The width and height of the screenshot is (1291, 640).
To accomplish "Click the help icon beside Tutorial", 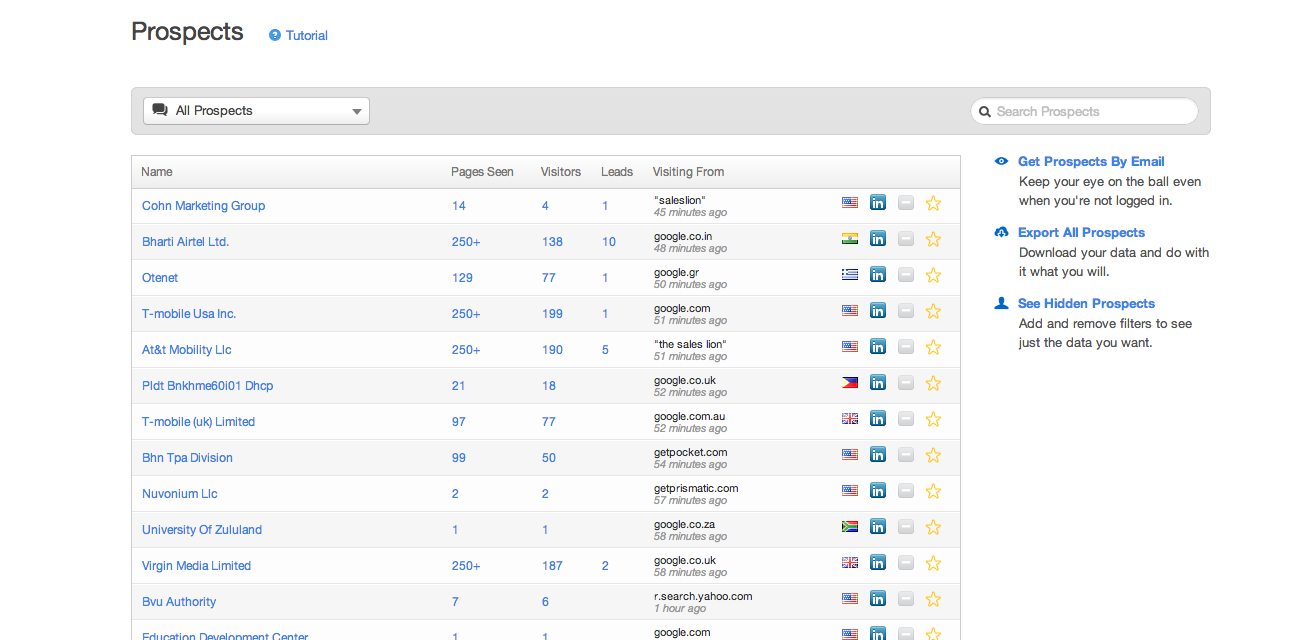I will pyautogui.click(x=275, y=35).
